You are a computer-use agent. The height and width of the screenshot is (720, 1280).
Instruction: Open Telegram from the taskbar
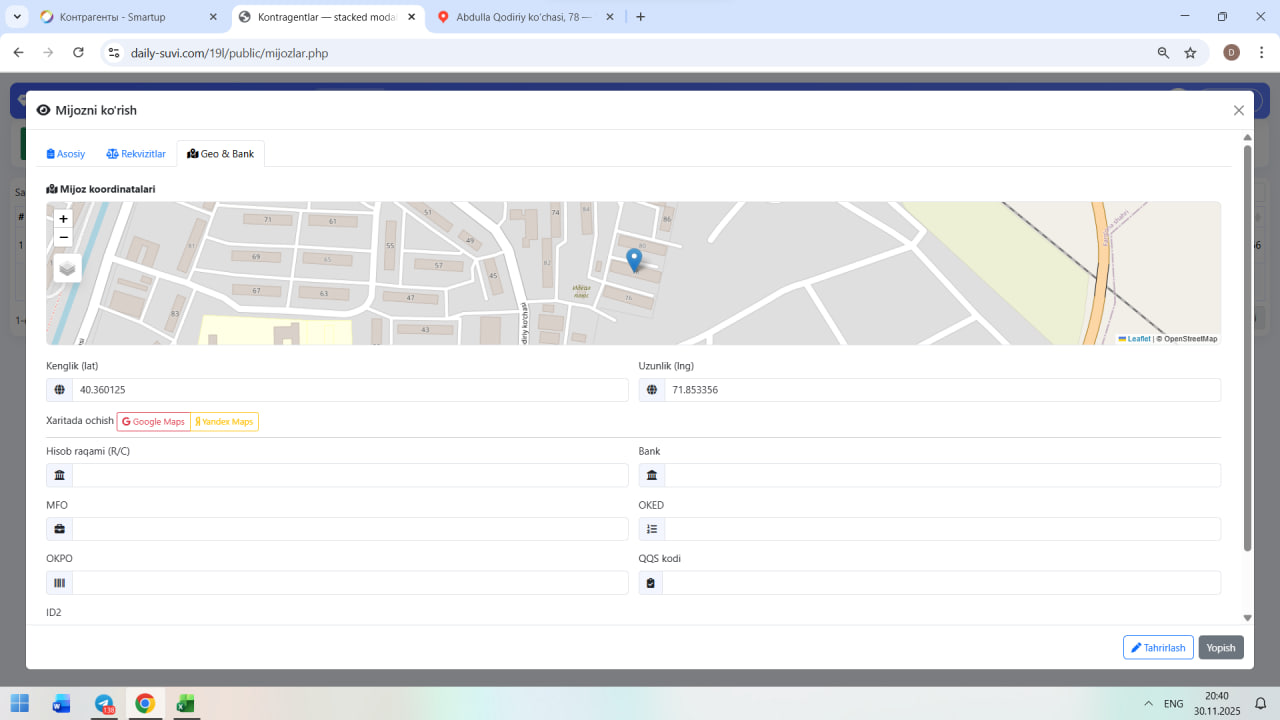[104, 704]
